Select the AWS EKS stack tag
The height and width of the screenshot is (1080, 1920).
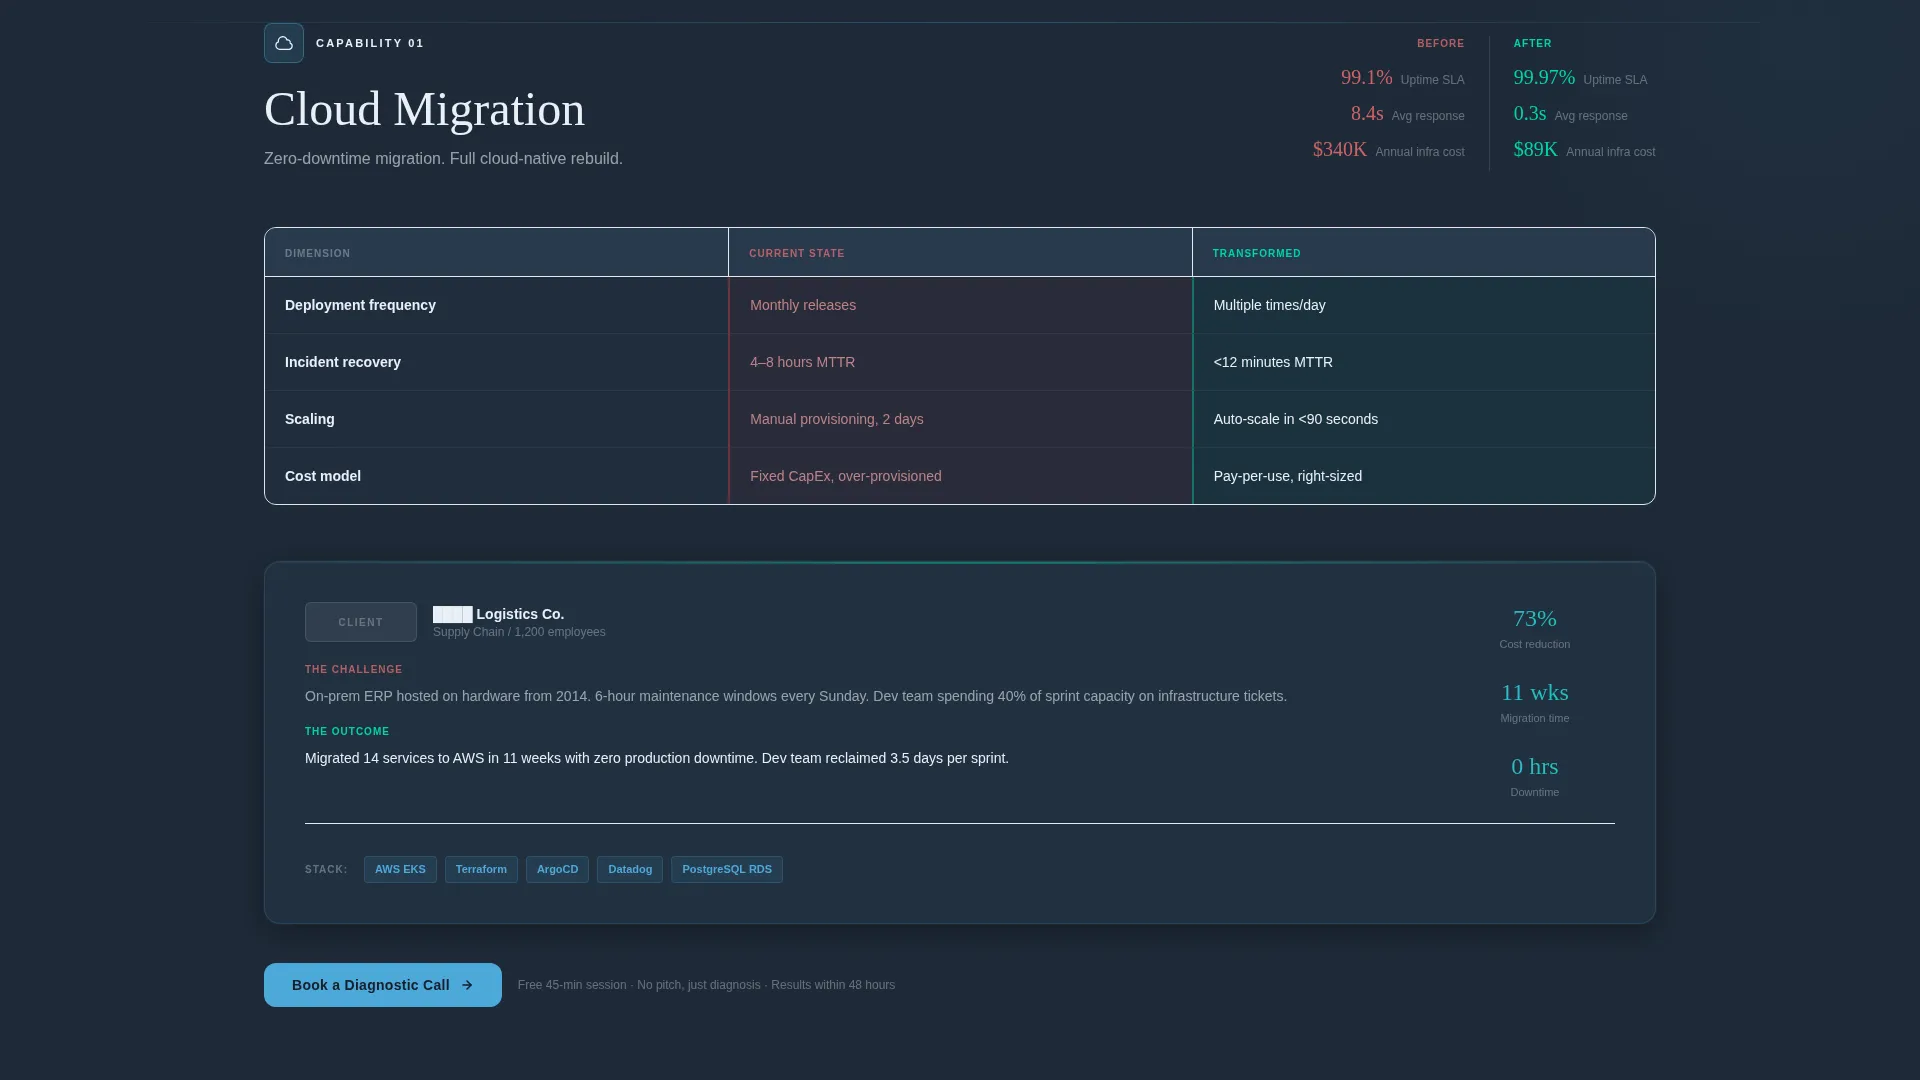(x=400, y=869)
